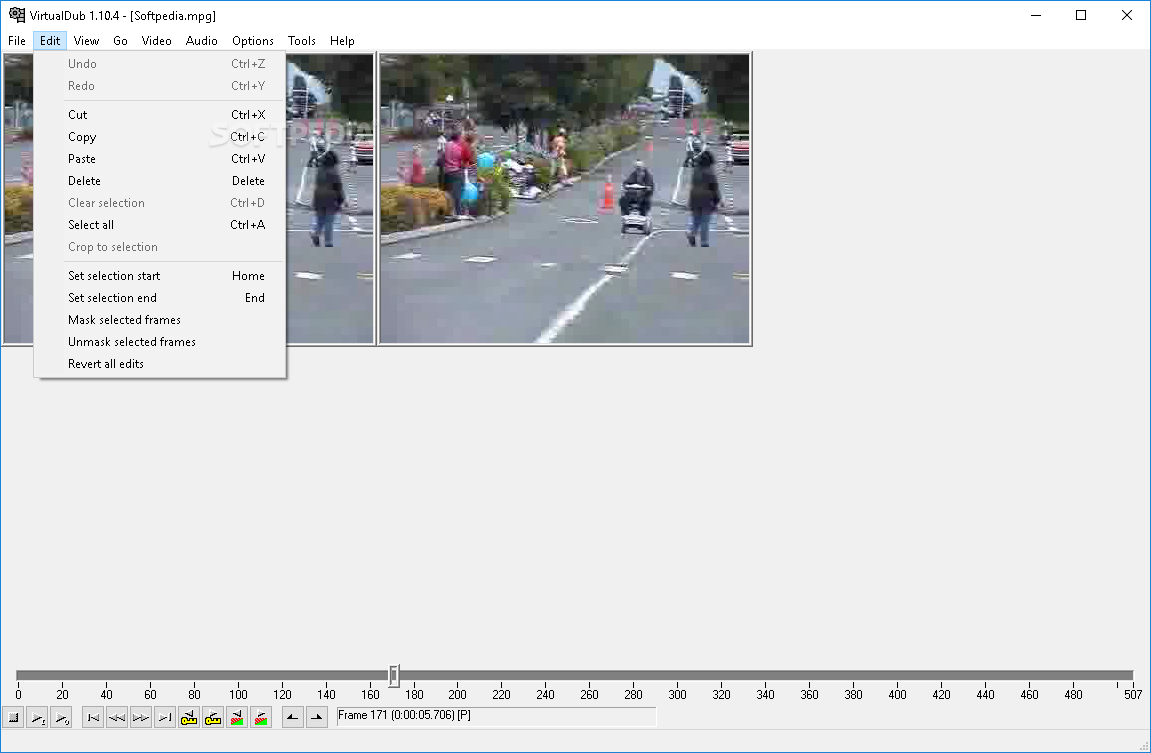The width and height of the screenshot is (1151, 753).
Task: Choose Mask selected frames
Action: (x=160, y=320)
